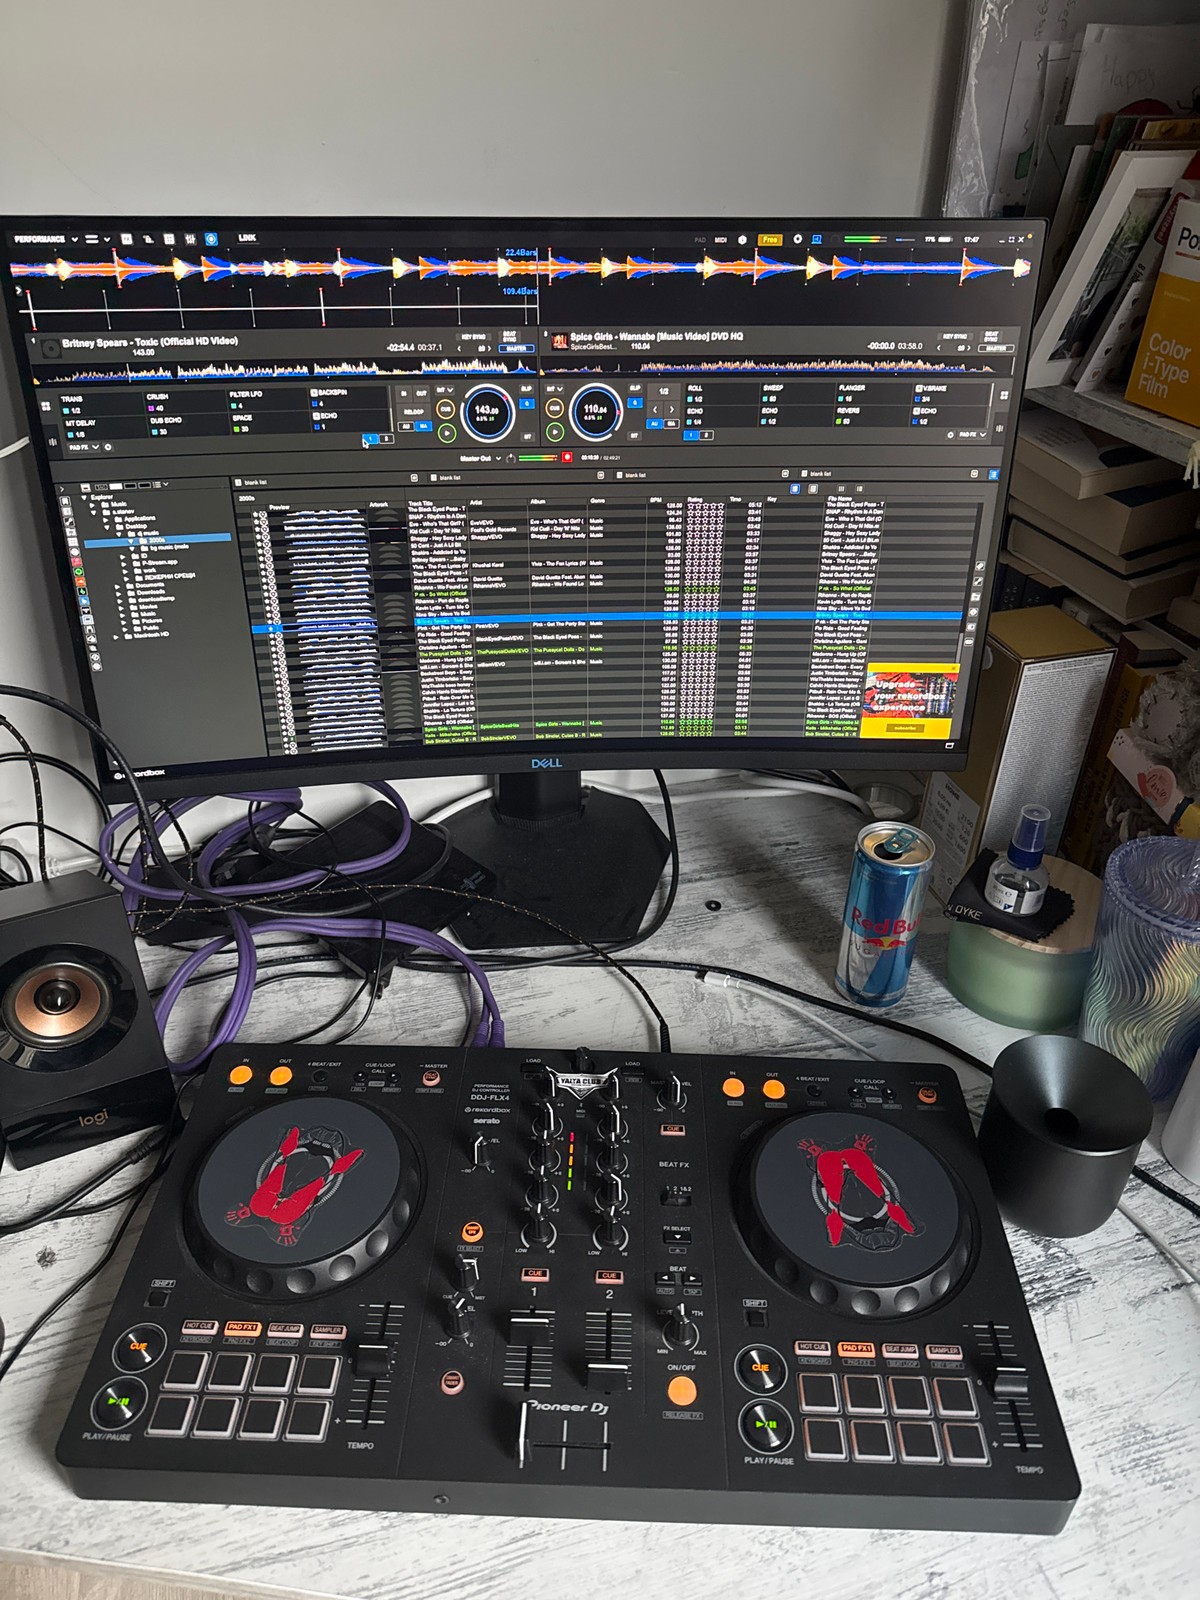Collapse the Explorer tree node
Screen dimensions: 1200x1600
pyautogui.click(x=83, y=497)
